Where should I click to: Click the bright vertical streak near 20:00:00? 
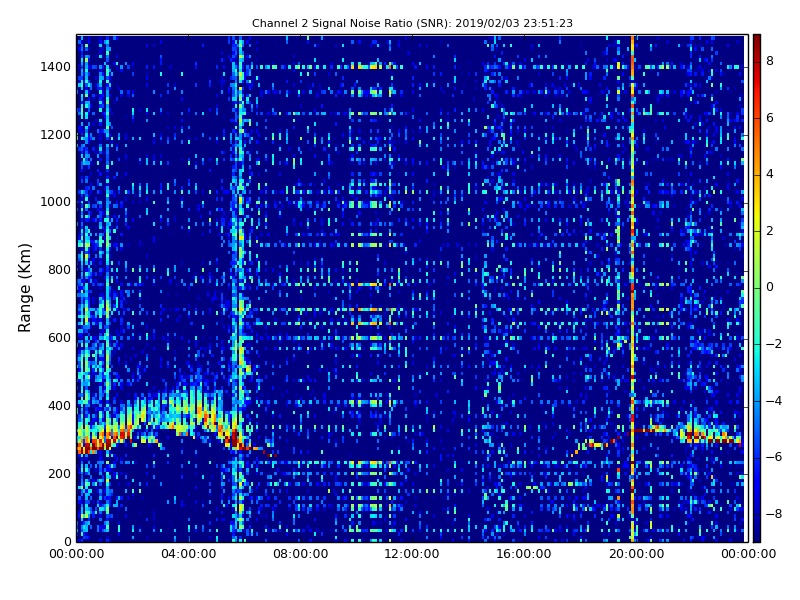tap(633, 288)
